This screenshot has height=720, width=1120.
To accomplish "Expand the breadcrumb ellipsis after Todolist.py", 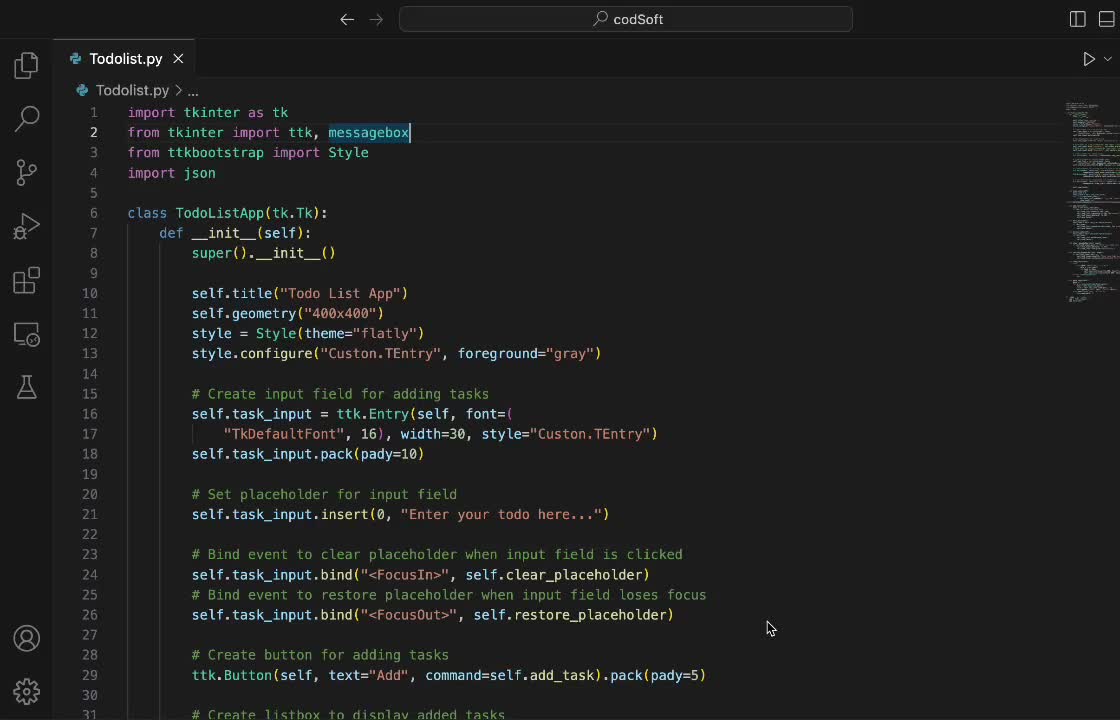I will click(193, 90).
